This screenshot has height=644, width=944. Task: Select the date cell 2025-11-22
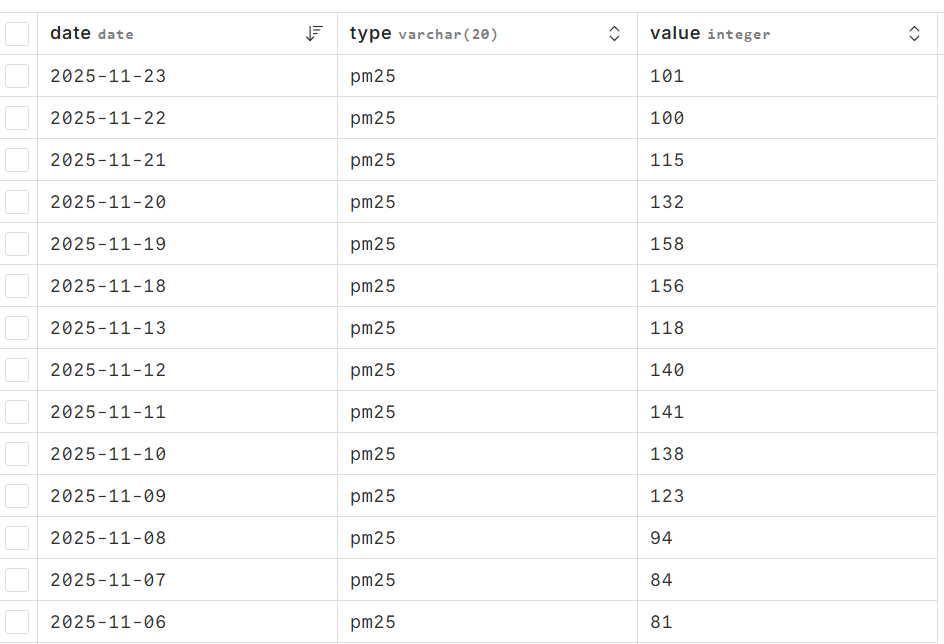tap(108, 118)
